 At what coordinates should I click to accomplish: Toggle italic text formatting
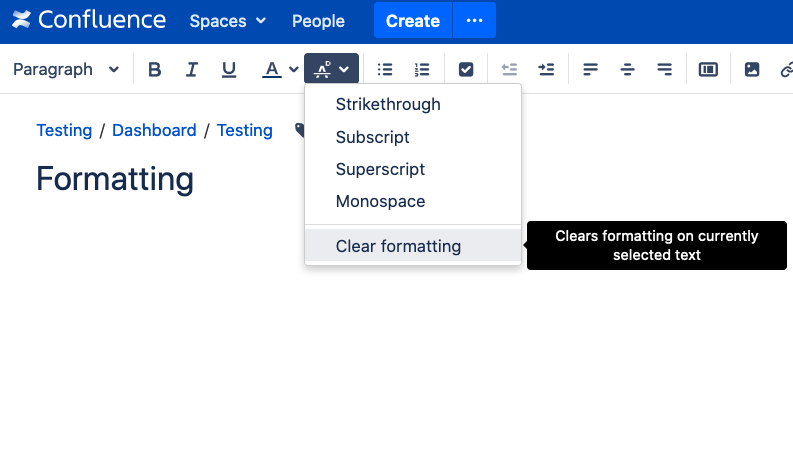[x=191, y=69]
